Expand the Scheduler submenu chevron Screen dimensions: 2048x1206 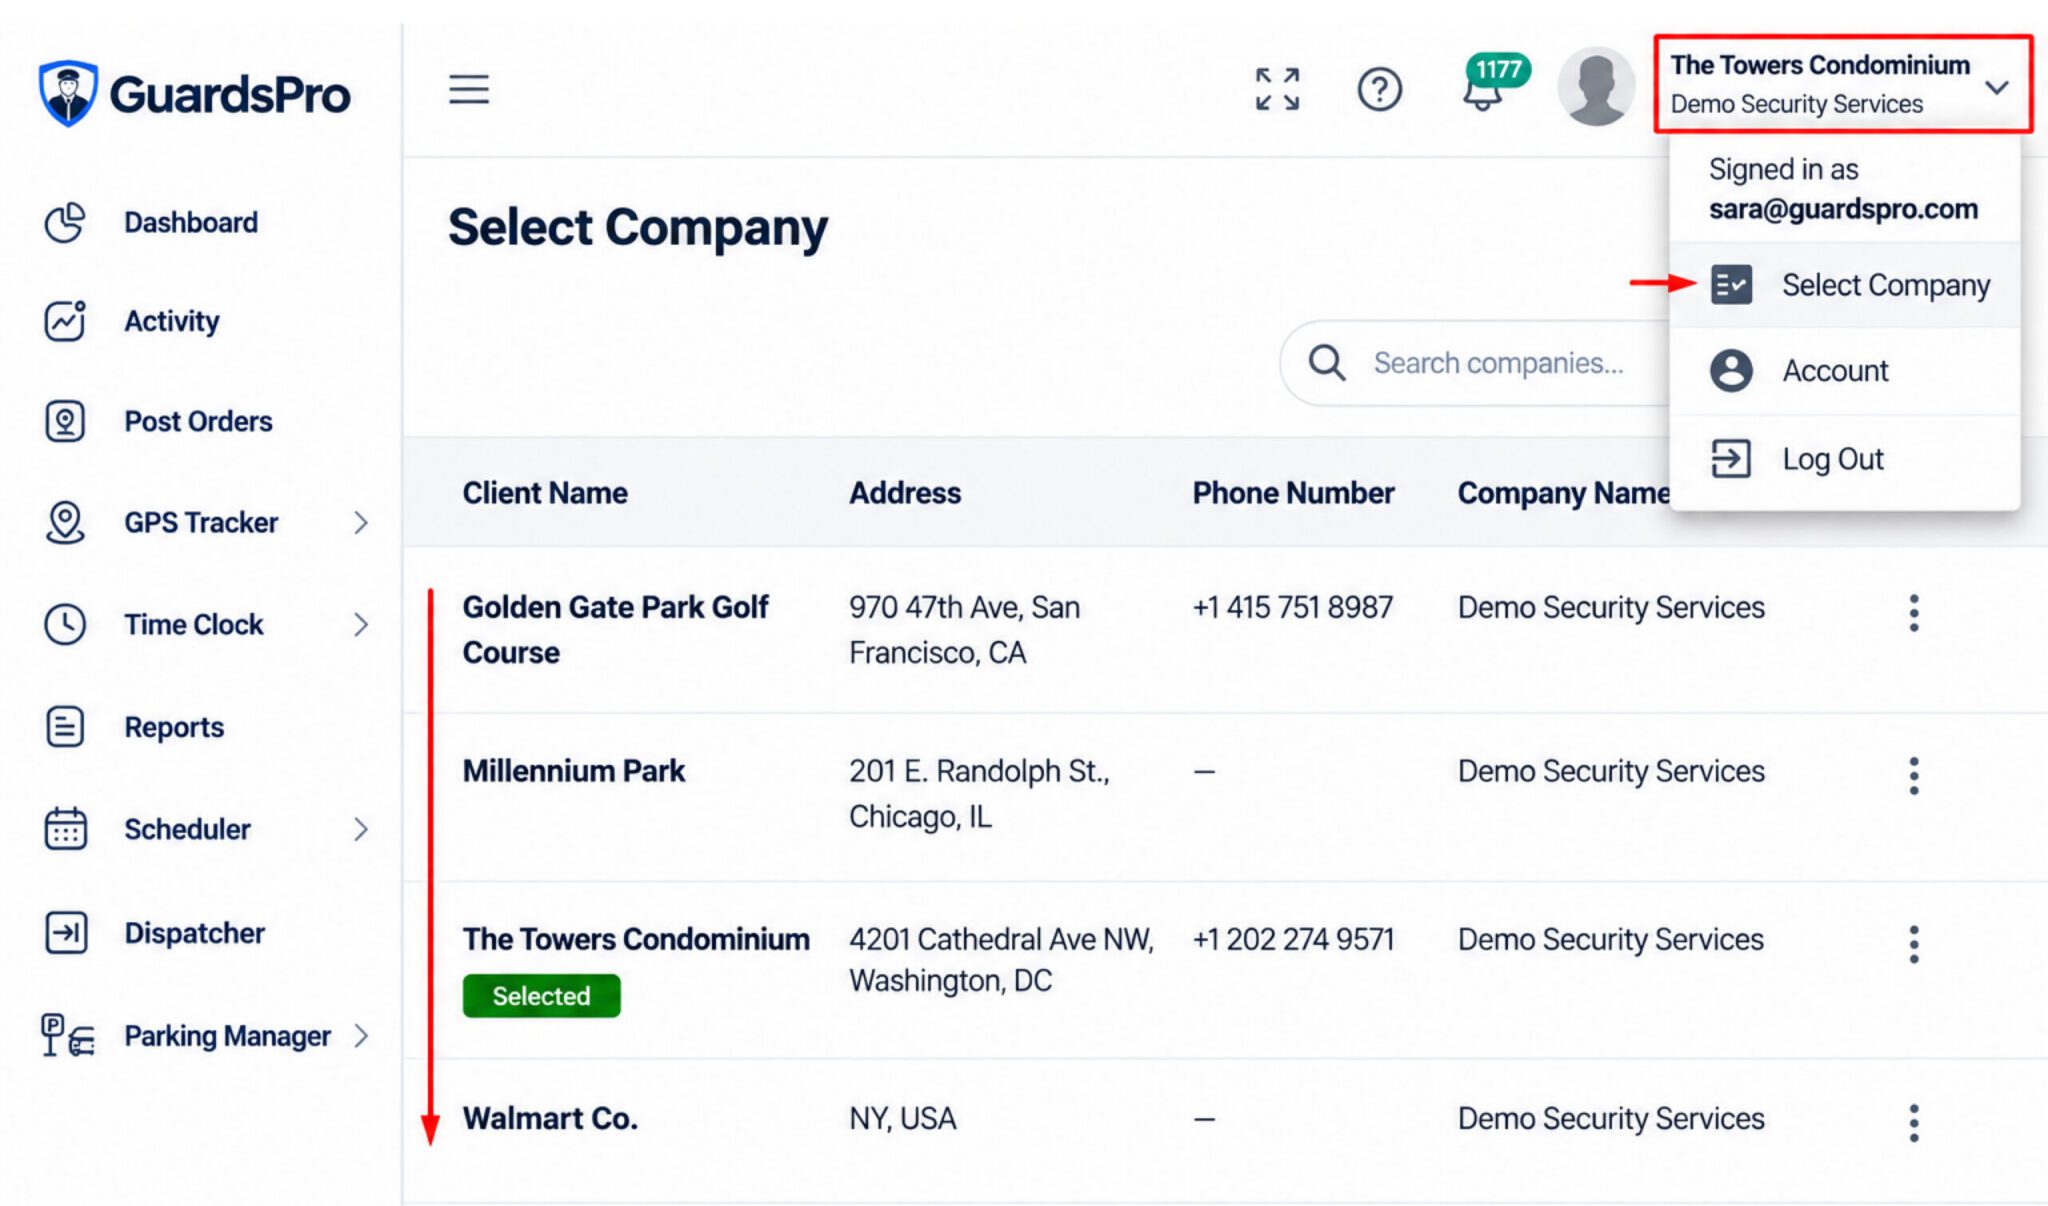pos(361,829)
